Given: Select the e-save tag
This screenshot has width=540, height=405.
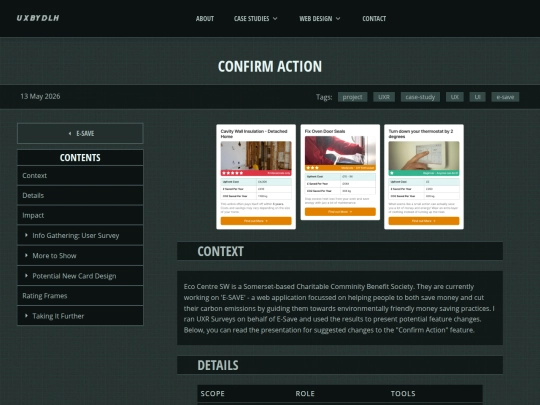Looking at the screenshot, I should [505, 97].
